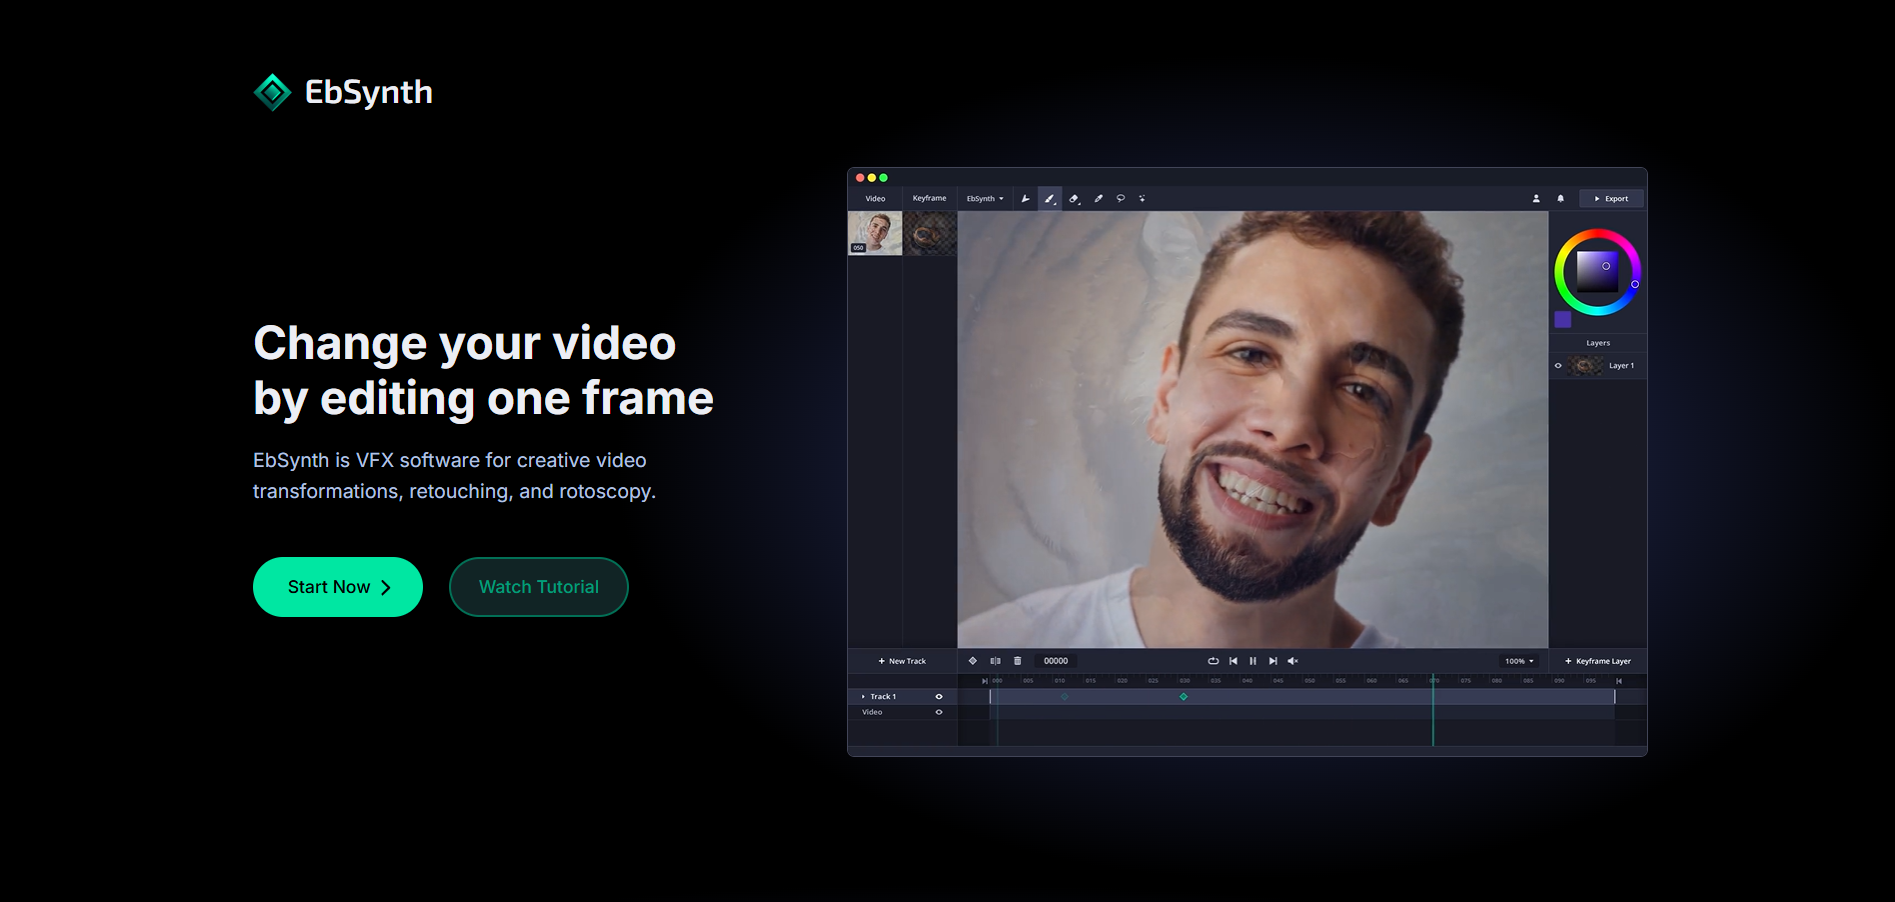Open the 100% zoom dropdown

tap(1519, 661)
